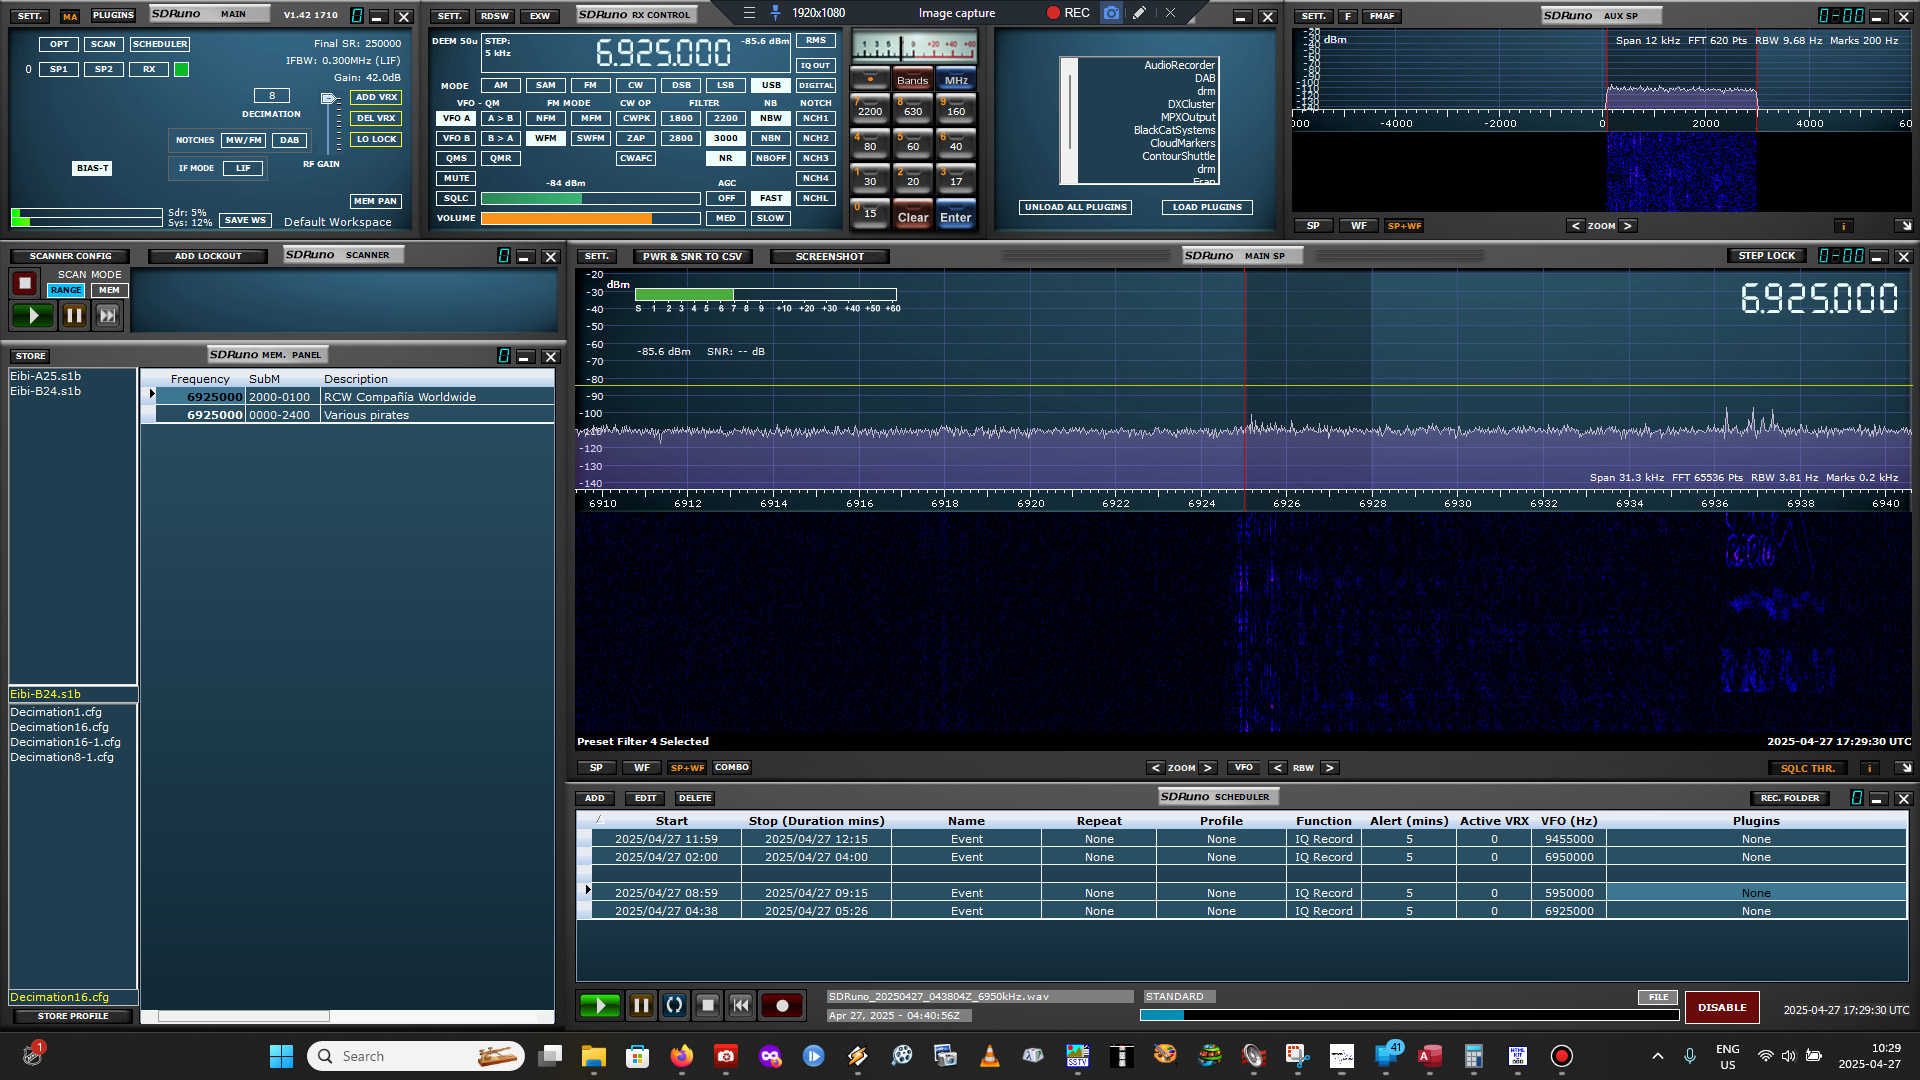Expand the 6925000 RCW memory row arrow
Screen dimensions: 1920x1080
(x=152, y=395)
